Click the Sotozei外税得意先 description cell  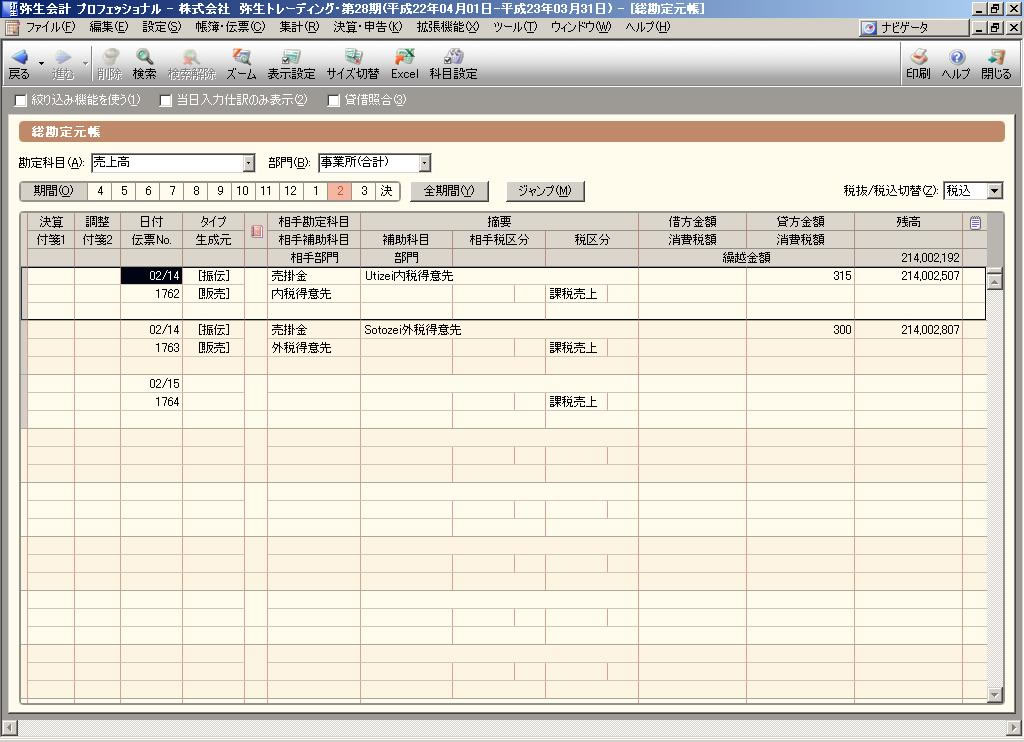(x=499, y=330)
